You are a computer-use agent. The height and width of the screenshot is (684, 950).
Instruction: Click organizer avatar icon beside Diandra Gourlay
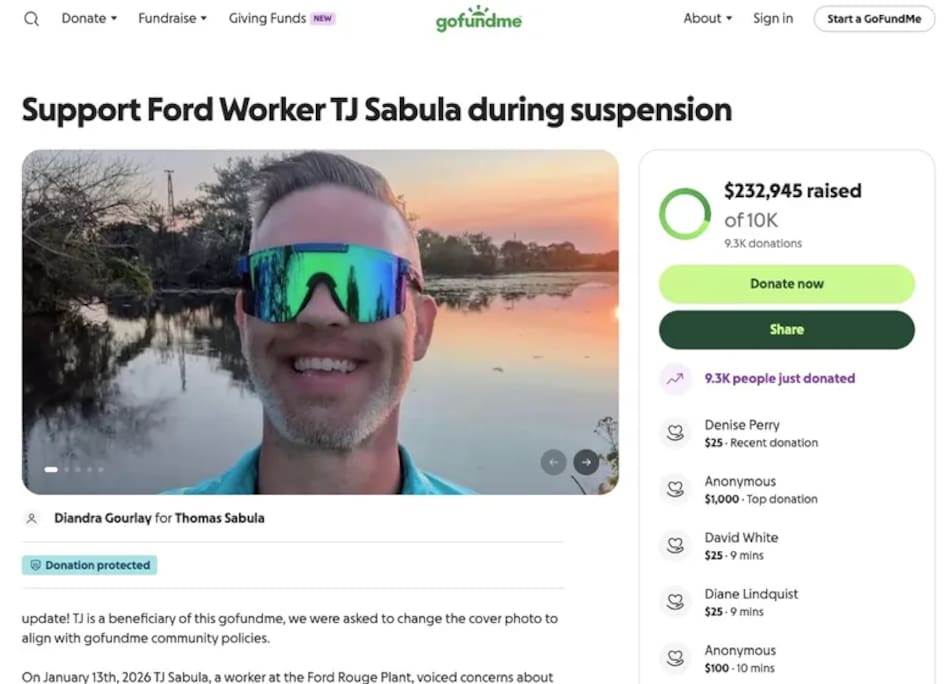click(x=32, y=519)
